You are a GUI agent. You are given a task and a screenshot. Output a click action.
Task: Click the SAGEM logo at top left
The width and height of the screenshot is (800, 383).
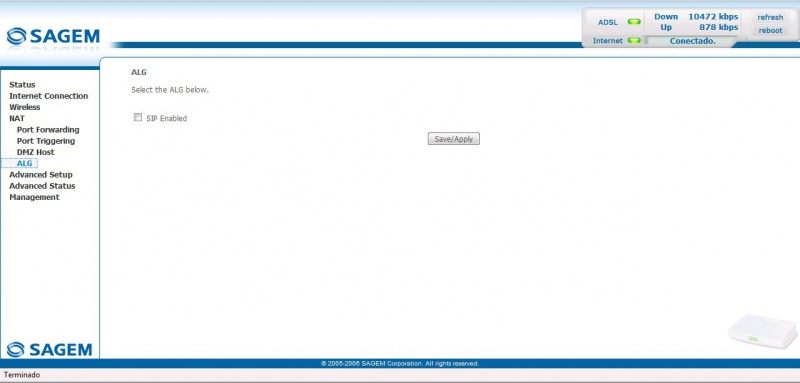point(53,36)
